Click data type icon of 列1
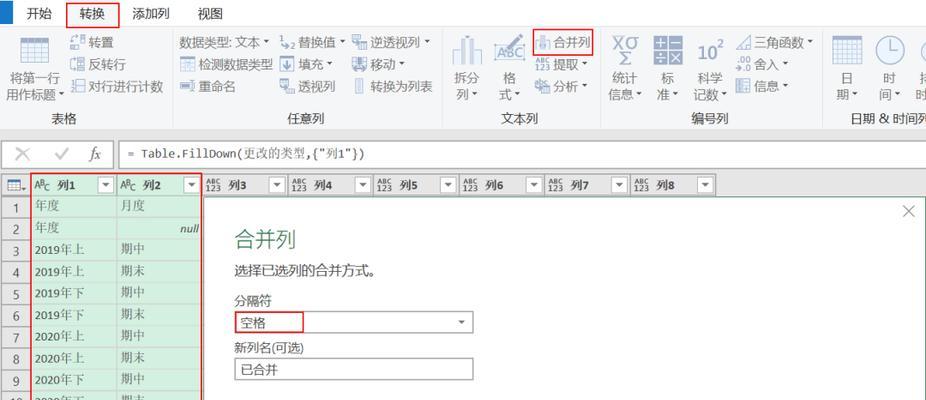 tap(43, 186)
